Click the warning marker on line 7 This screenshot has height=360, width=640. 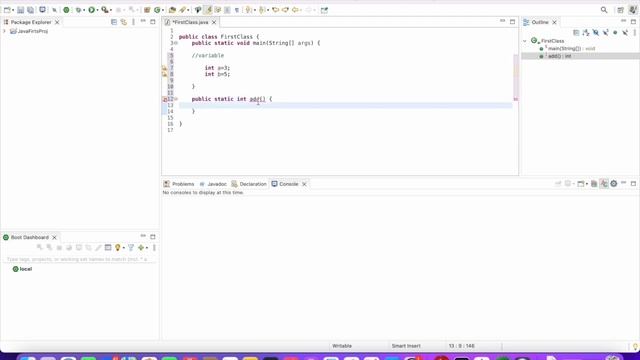point(165,68)
